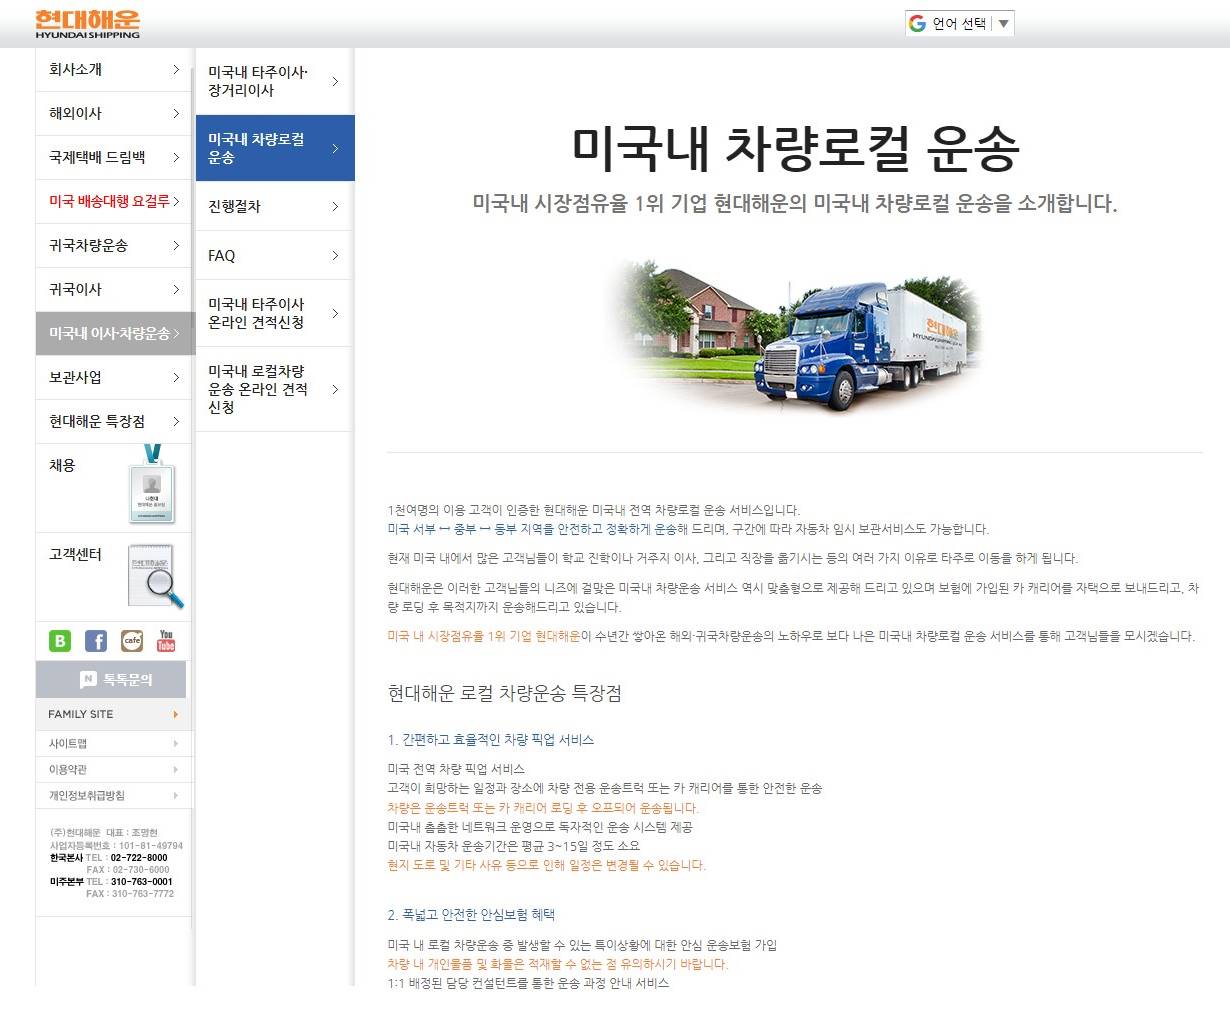The height and width of the screenshot is (1023, 1230).
Task: Open the 회사소개 menu
Action: point(114,69)
